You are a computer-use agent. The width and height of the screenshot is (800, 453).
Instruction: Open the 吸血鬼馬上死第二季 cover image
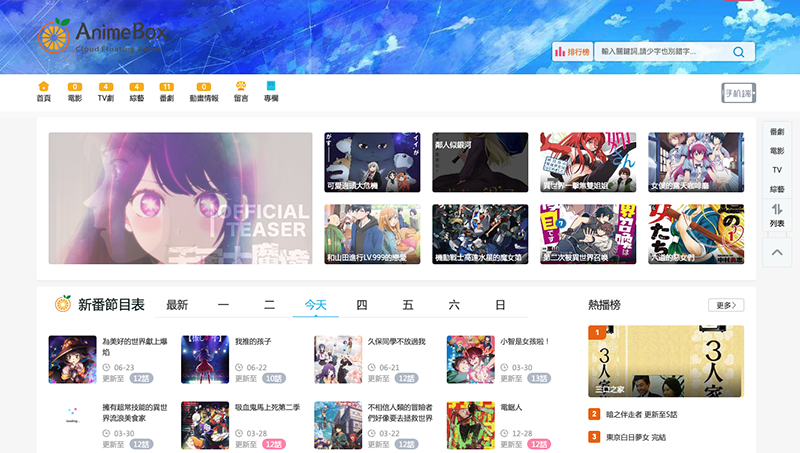coord(205,425)
